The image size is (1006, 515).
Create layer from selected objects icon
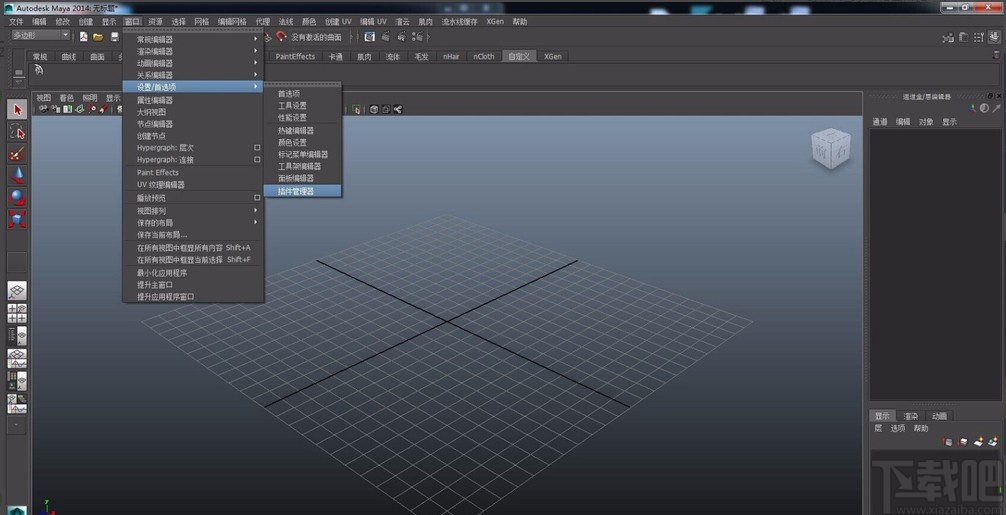tap(993, 441)
